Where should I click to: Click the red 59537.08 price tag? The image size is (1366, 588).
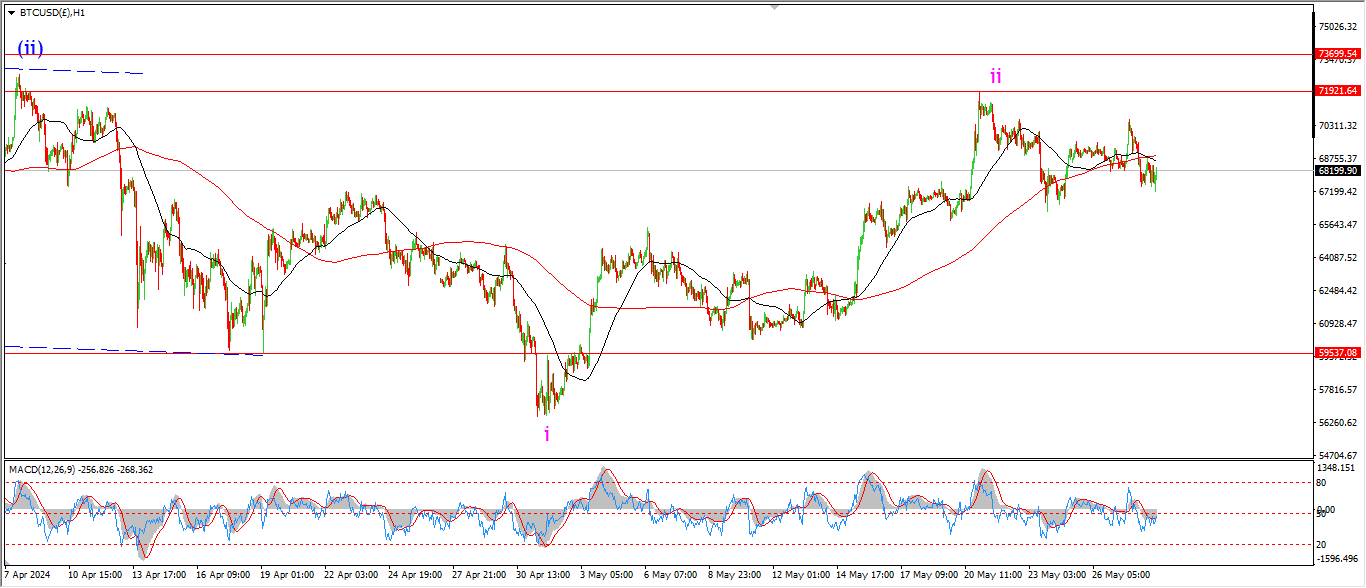coord(1338,353)
